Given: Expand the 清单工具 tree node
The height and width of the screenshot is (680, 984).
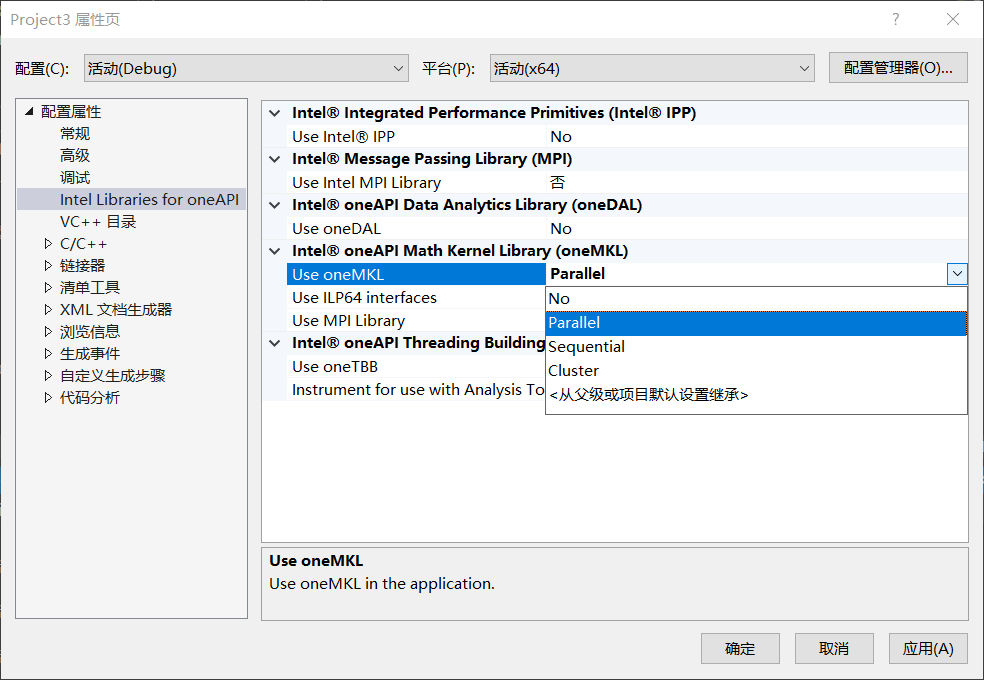Looking at the screenshot, I should [x=48, y=287].
